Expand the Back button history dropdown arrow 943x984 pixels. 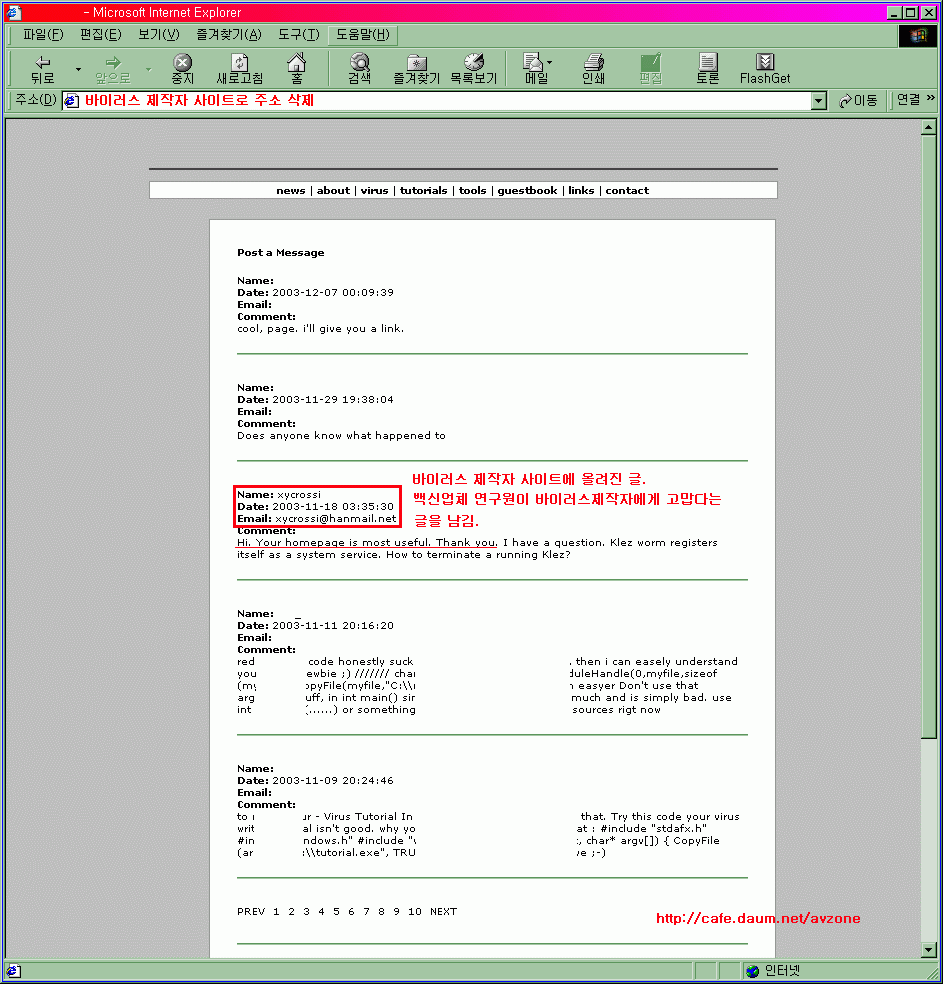(x=78, y=69)
